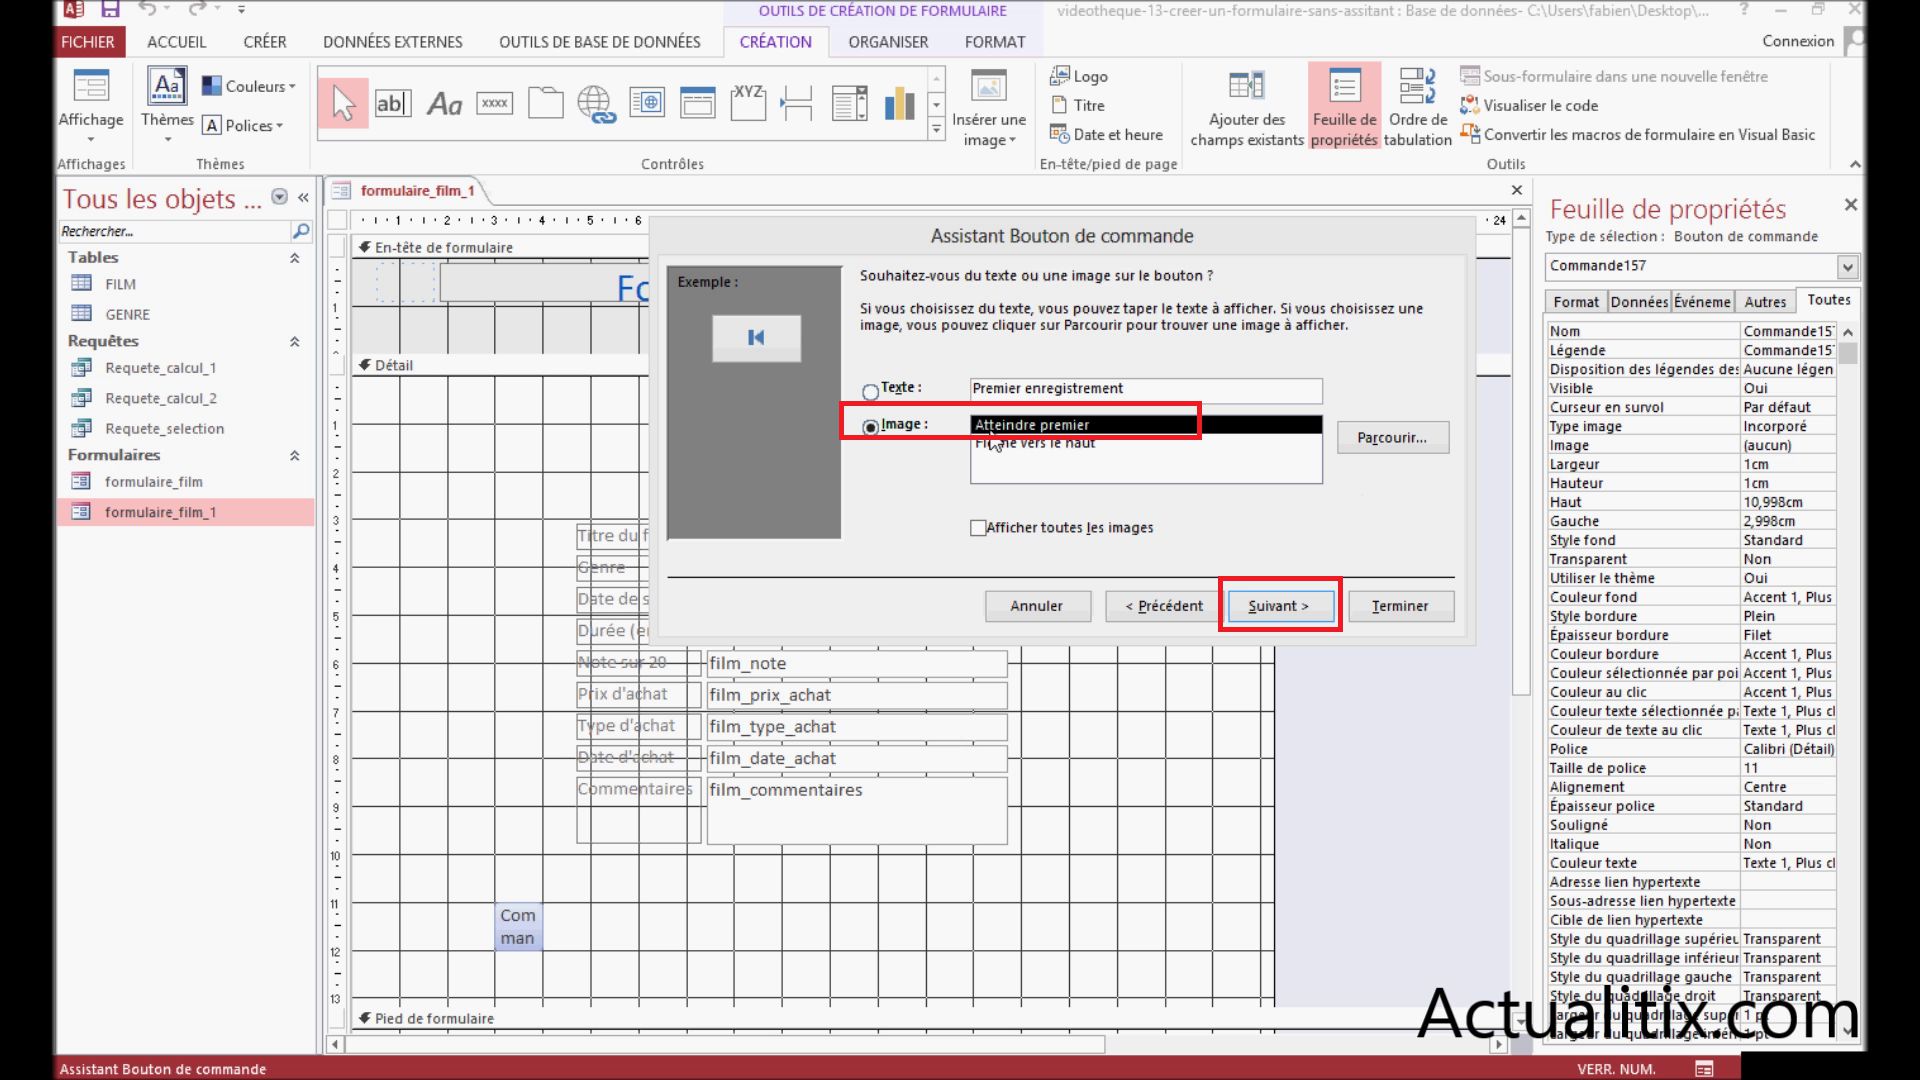1920x1080 pixels.
Task: Open the Couleurs dropdown
Action: click(x=249, y=86)
